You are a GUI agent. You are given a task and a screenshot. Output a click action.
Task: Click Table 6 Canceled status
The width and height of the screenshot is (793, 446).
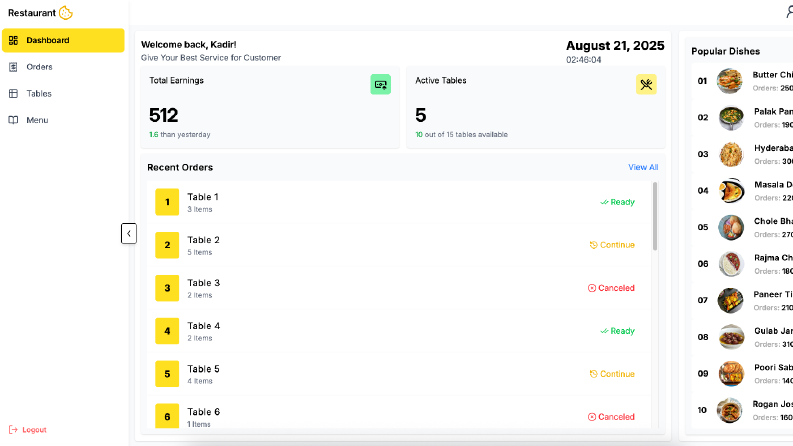[x=611, y=417]
